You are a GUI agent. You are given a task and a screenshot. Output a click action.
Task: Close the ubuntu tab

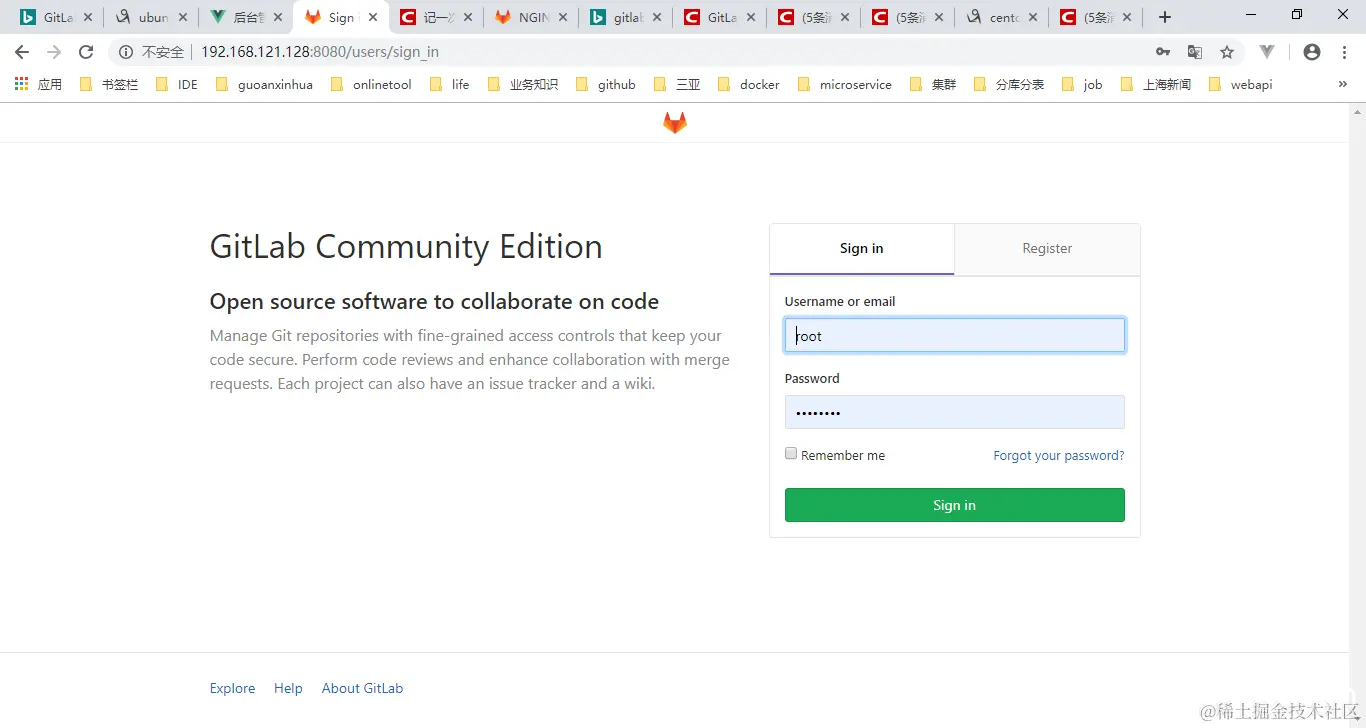(183, 17)
